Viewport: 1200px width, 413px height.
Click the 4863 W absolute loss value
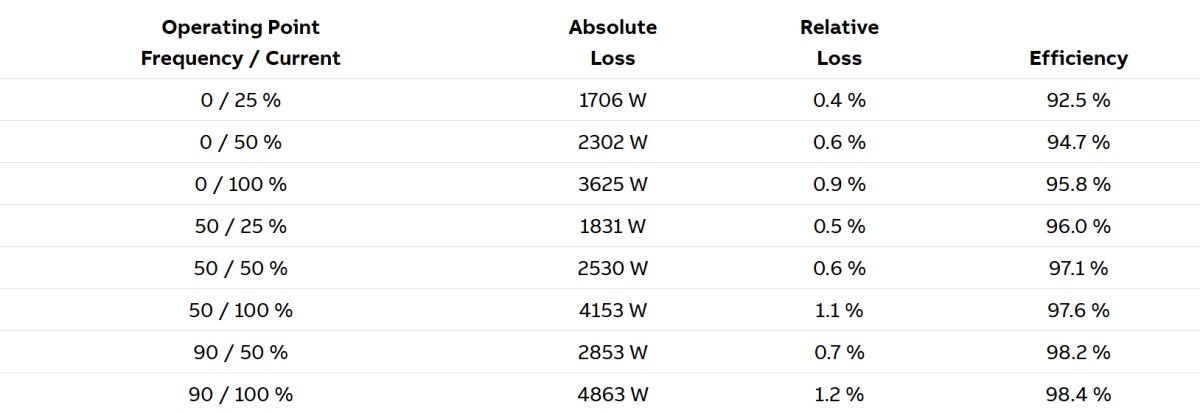coord(612,394)
